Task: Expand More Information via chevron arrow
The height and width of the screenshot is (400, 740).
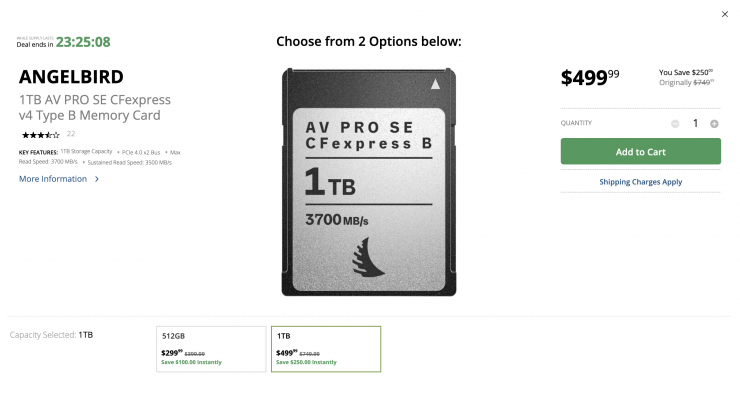Action: [x=97, y=179]
